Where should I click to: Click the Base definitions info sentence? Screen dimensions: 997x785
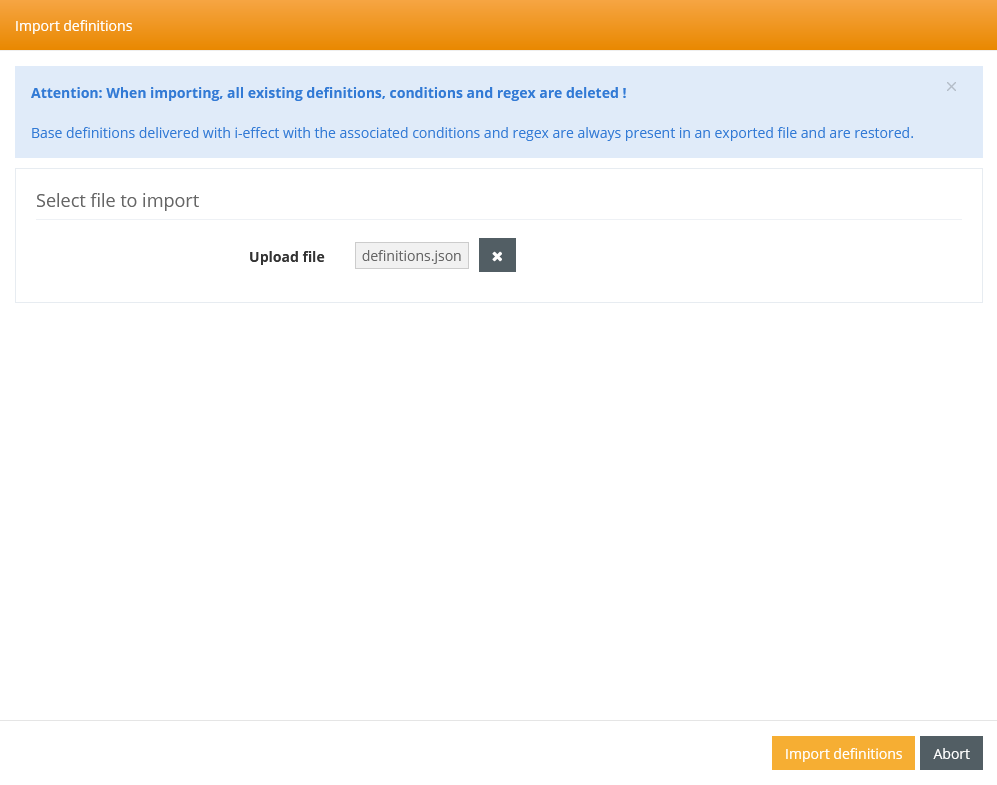(472, 133)
